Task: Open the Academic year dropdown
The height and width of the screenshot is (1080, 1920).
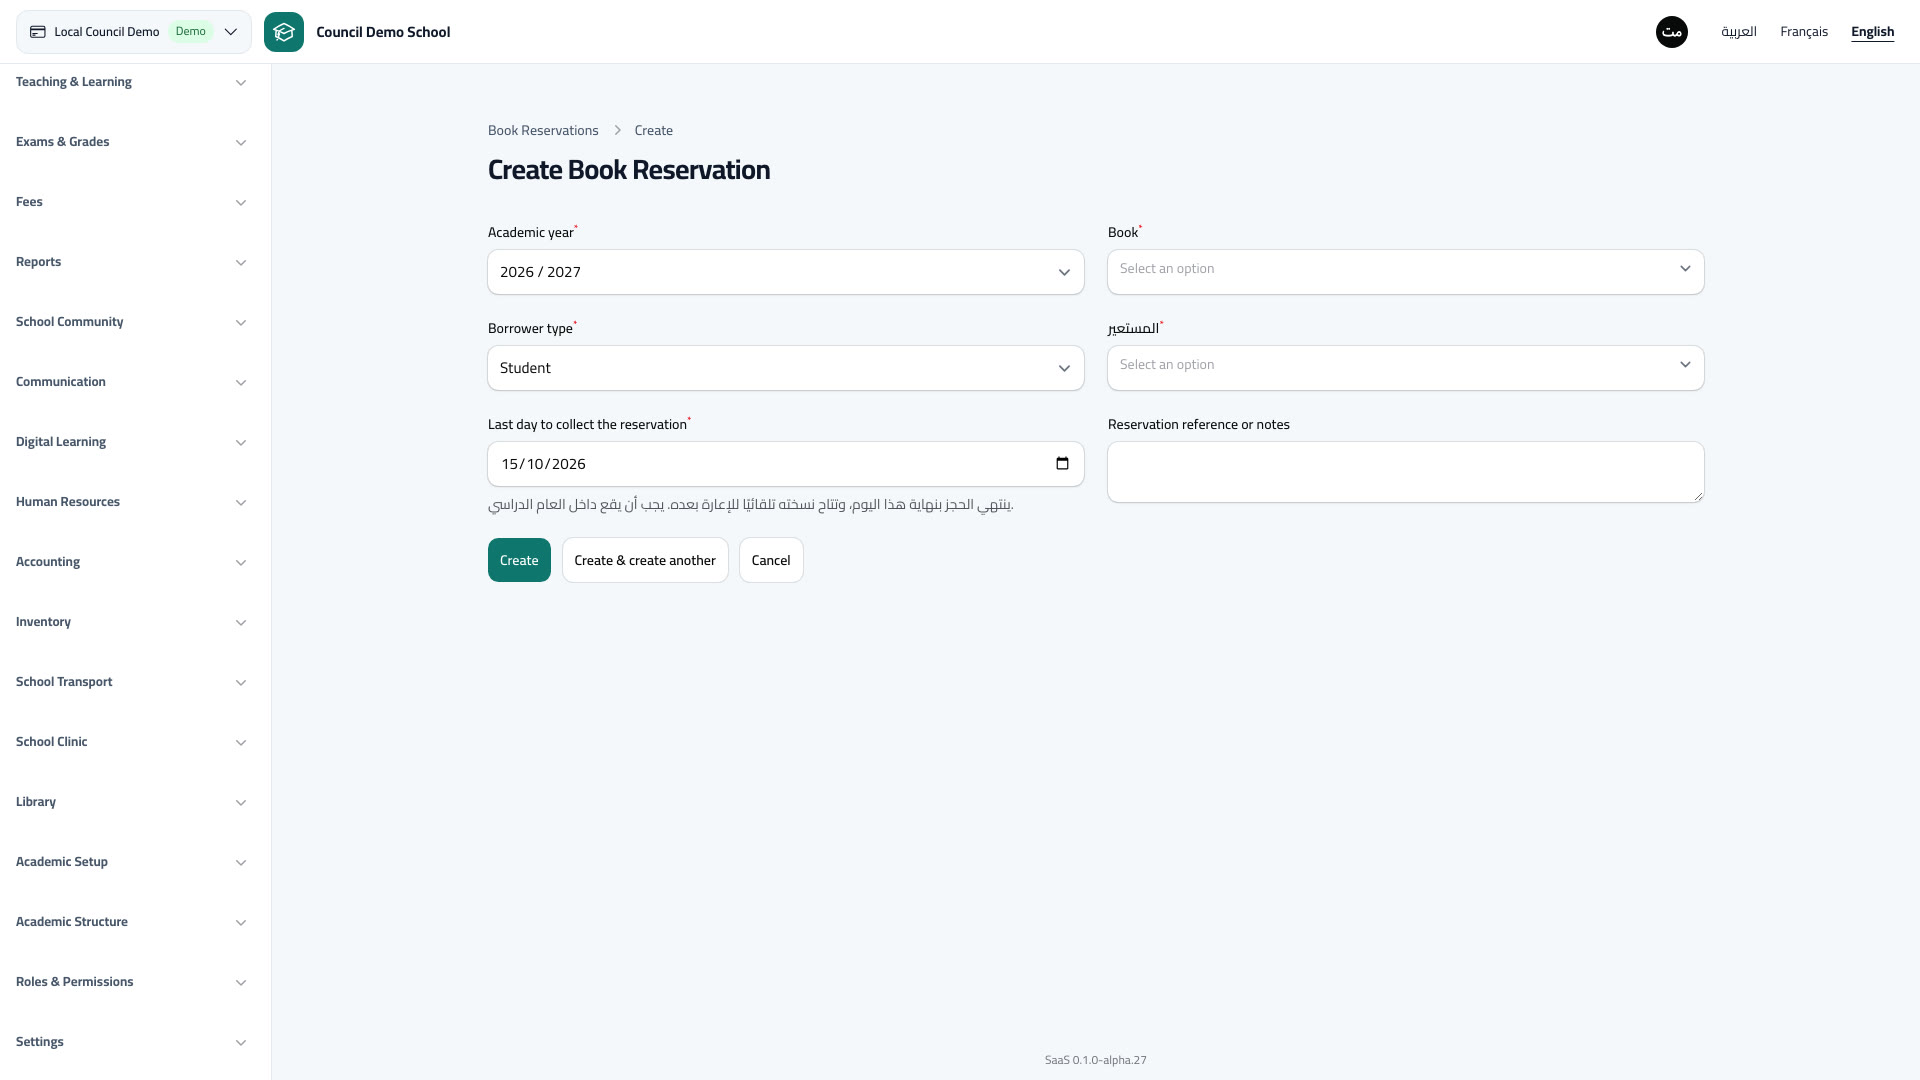Action: [786, 272]
